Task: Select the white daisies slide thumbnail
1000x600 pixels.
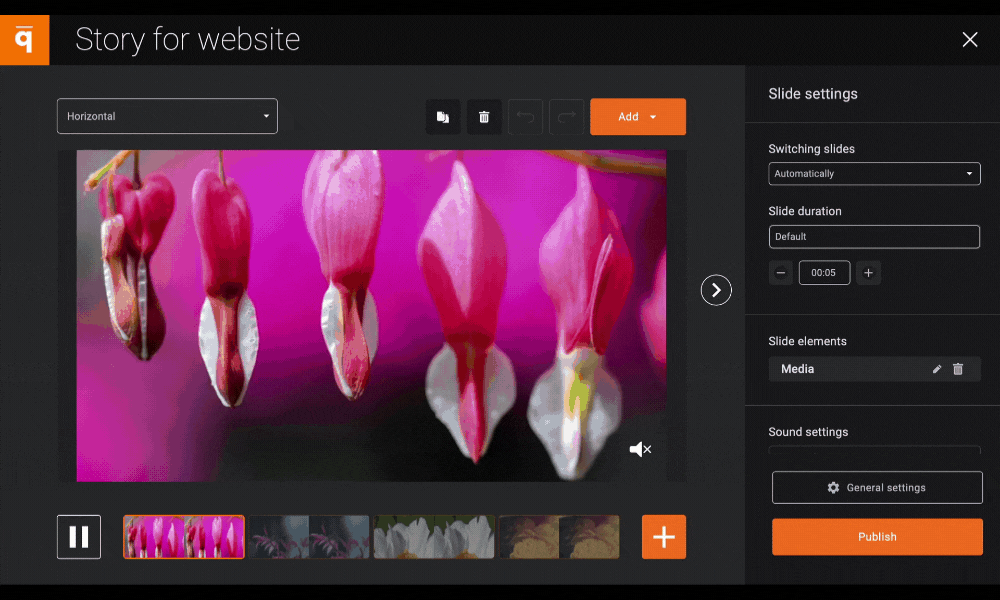Action: [434, 537]
